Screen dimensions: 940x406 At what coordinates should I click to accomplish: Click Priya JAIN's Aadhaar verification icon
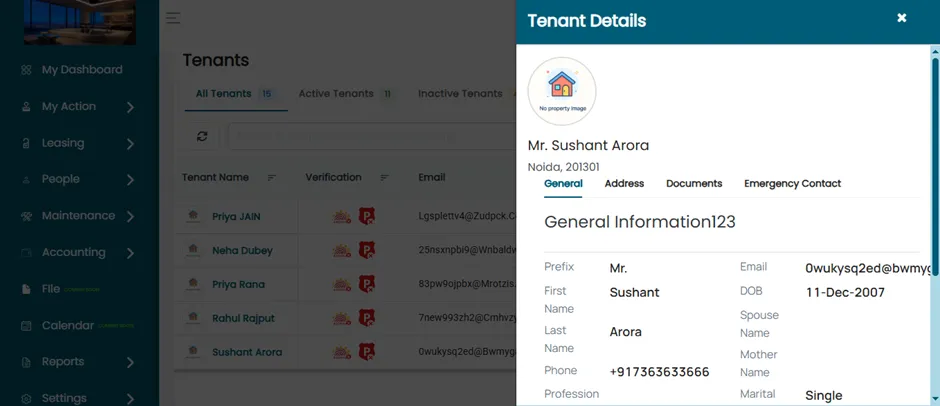point(342,216)
